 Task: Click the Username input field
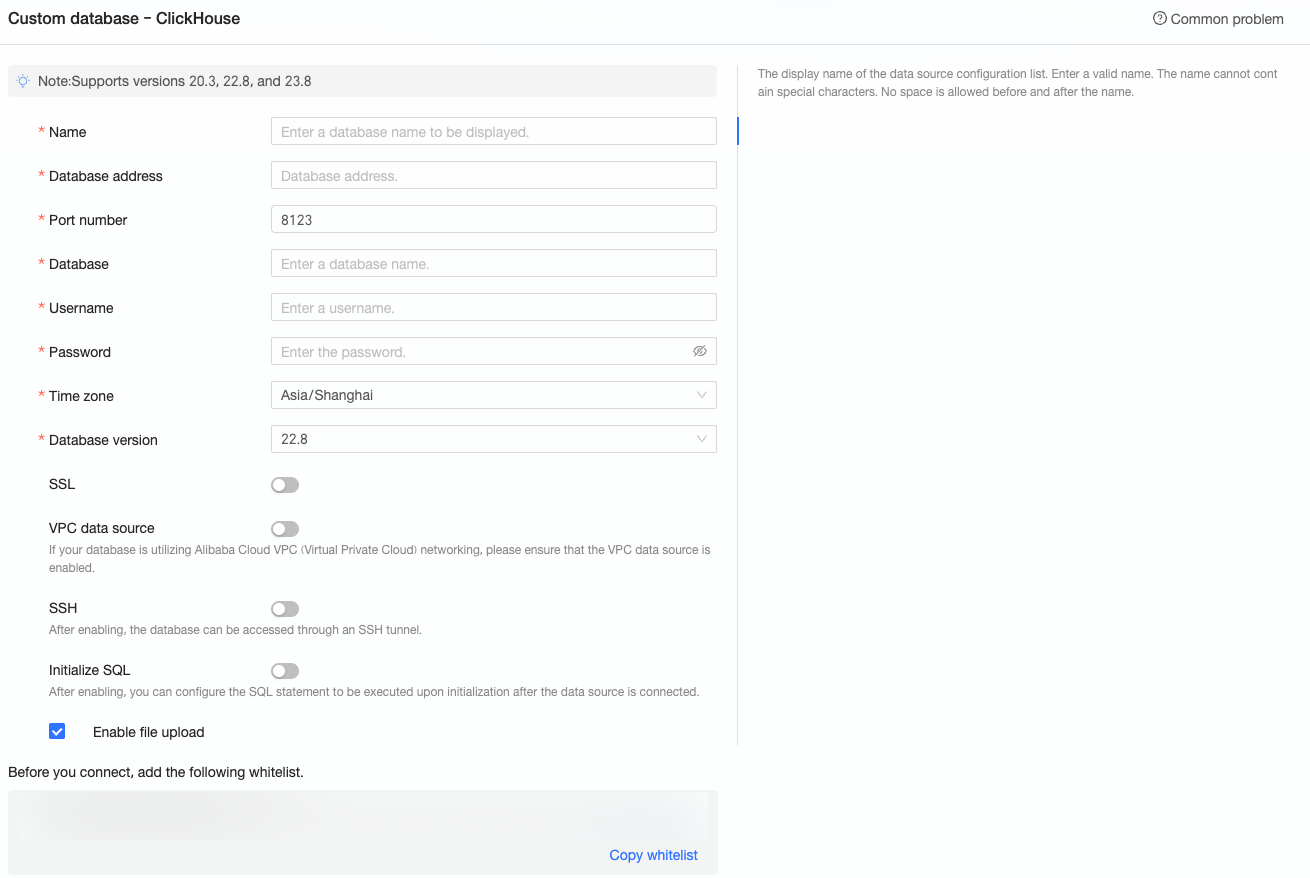[x=494, y=307]
